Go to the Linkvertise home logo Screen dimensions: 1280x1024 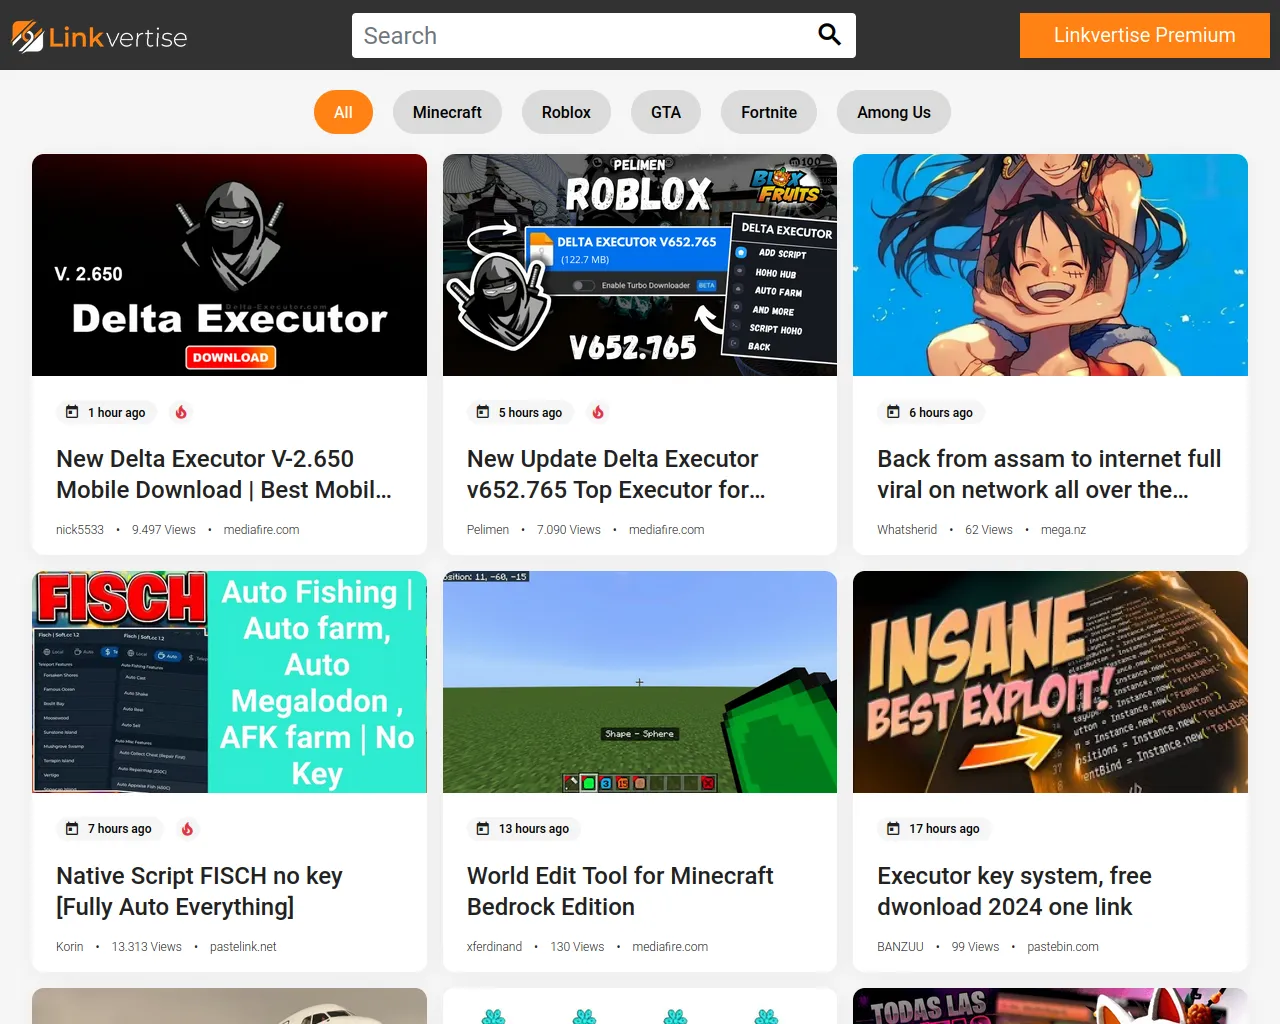point(99,36)
